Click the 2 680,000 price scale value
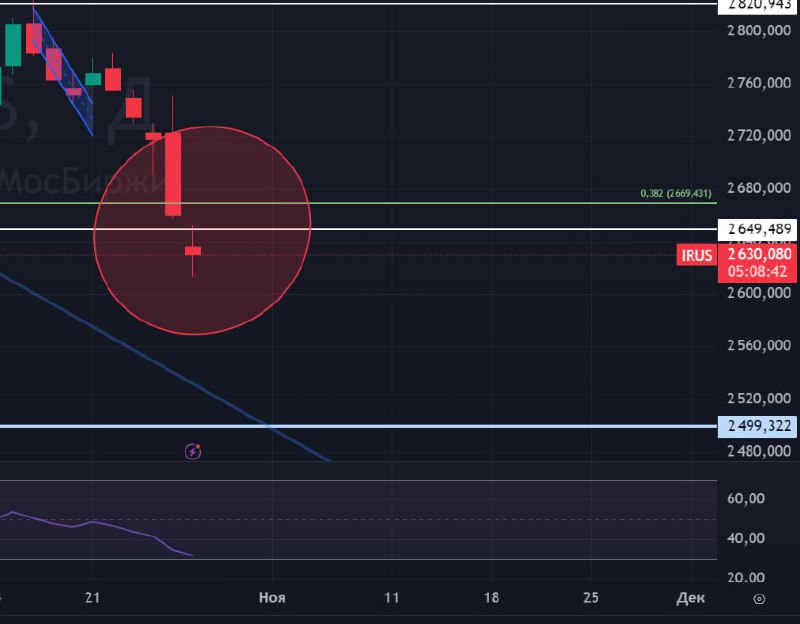Image resolution: width=800 pixels, height=624 pixels. 759,188
